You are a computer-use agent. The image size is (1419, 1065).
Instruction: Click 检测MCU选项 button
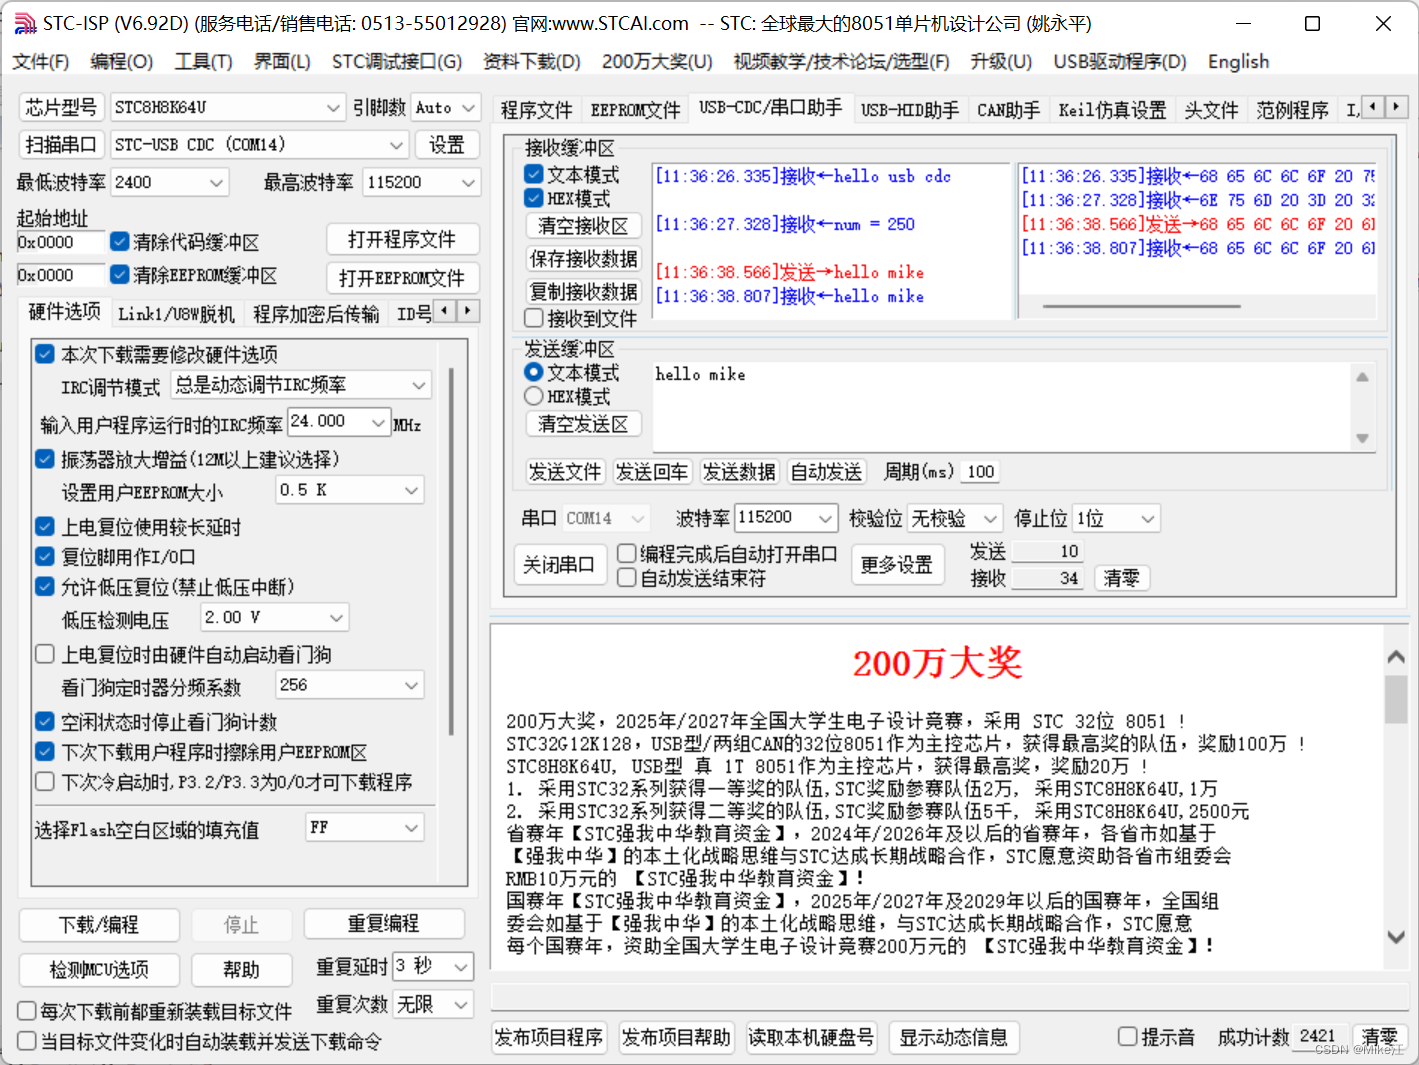click(x=99, y=970)
